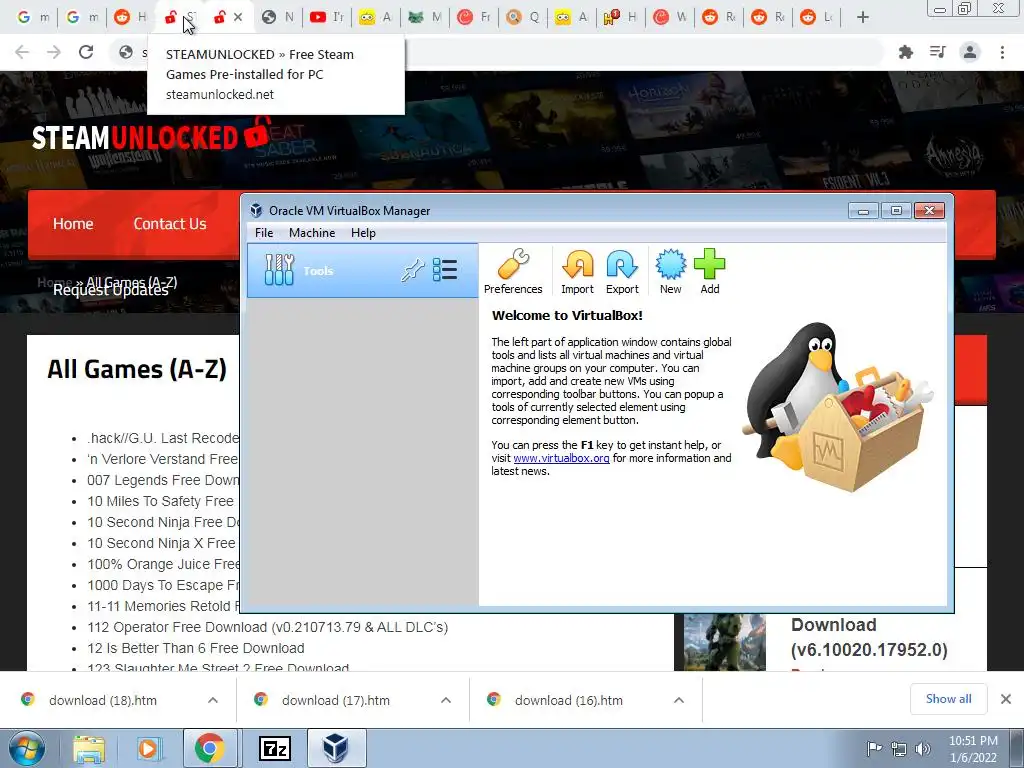The height and width of the screenshot is (768, 1024).
Task: Open 12 Is Better Than 6 link
Action: click(x=196, y=648)
